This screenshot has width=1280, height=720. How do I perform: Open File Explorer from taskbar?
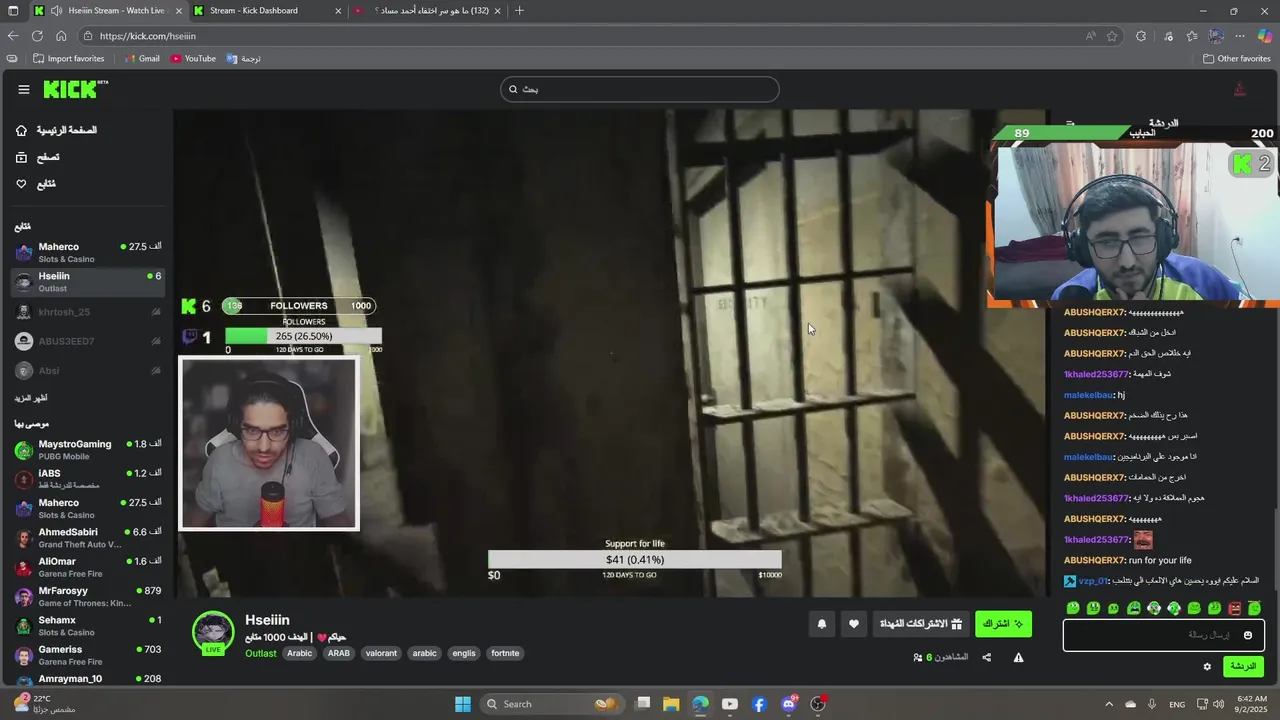(x=671, y=704)
